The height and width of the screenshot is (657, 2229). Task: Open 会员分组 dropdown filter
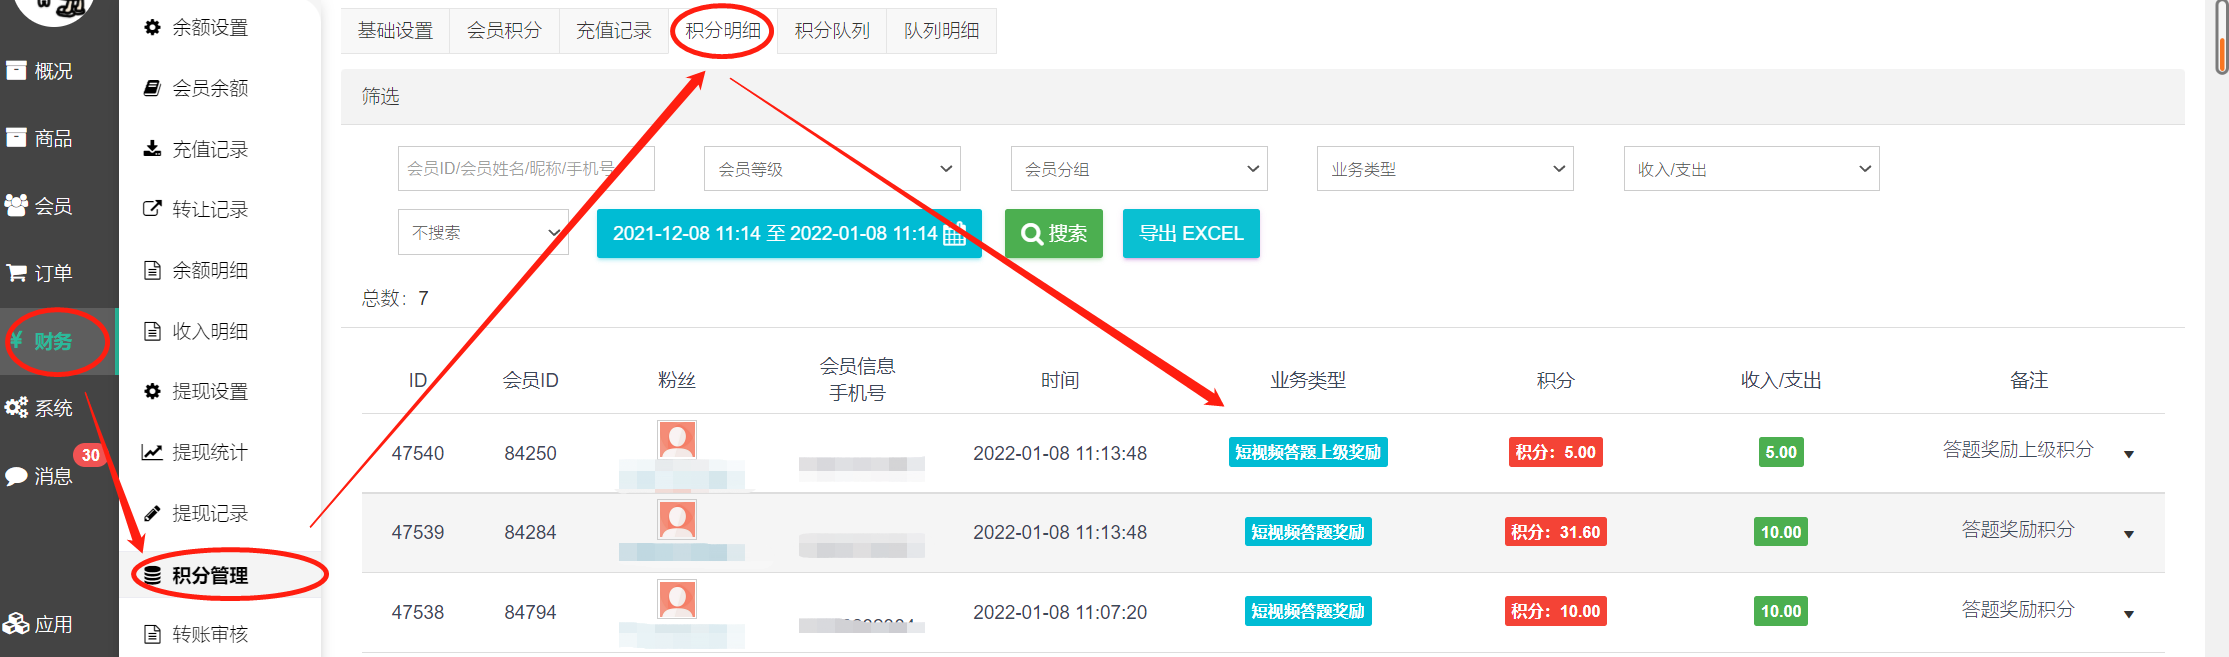(1139, 169)
